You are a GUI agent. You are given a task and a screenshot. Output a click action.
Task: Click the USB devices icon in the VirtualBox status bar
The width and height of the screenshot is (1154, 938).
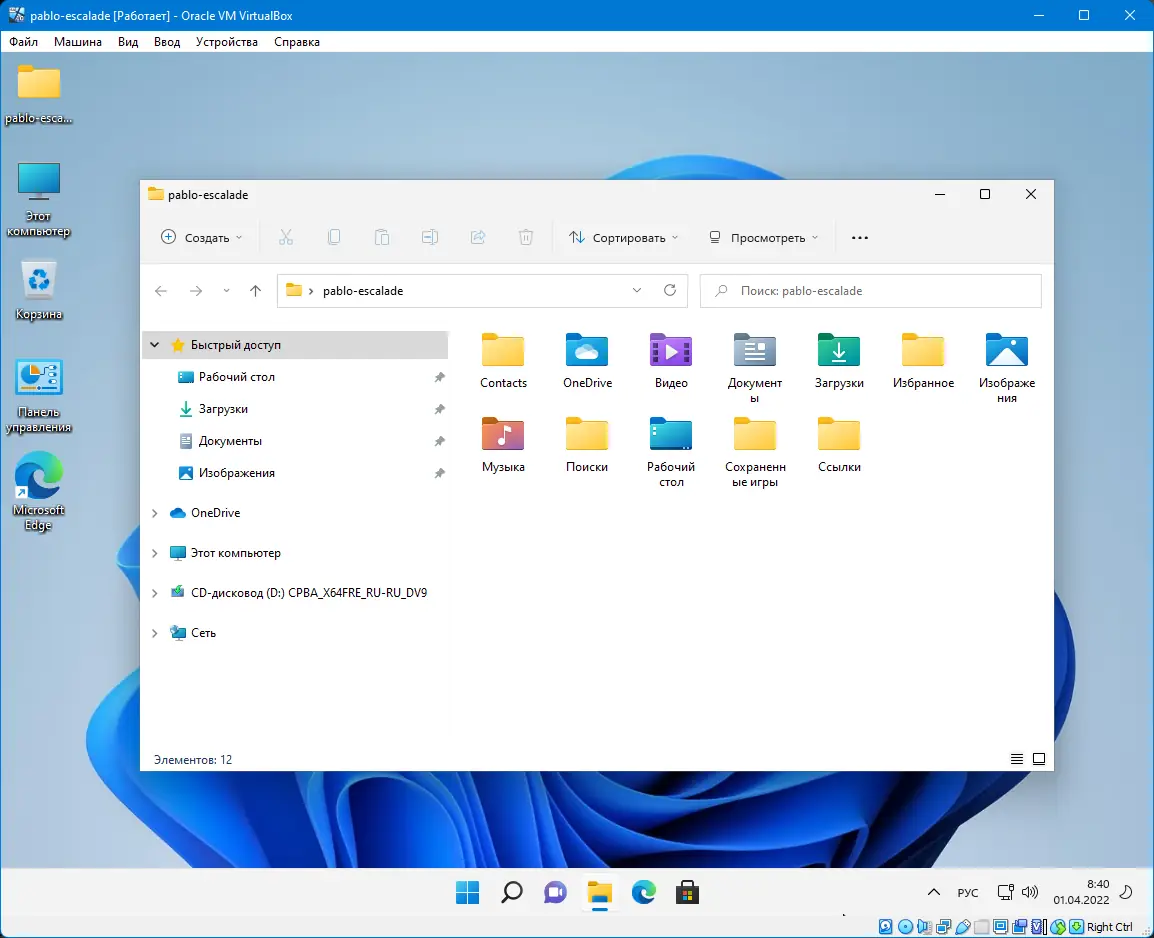click(962, 927)
